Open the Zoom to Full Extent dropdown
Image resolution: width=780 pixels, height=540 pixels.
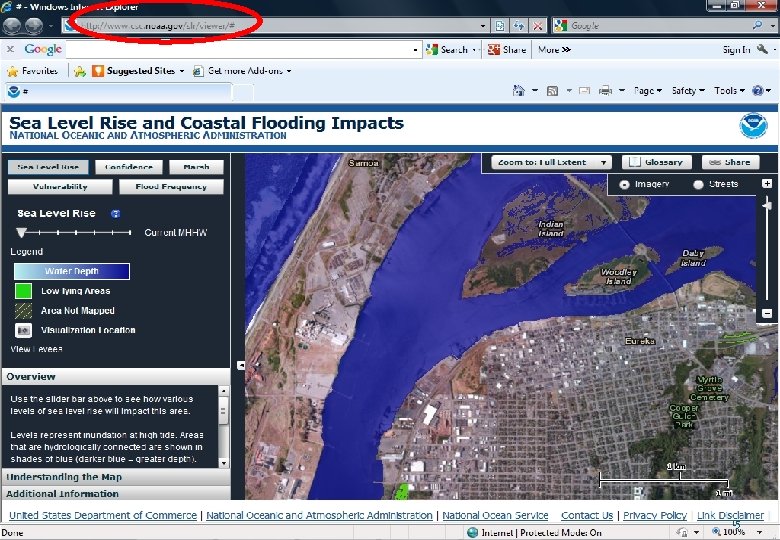552,162
